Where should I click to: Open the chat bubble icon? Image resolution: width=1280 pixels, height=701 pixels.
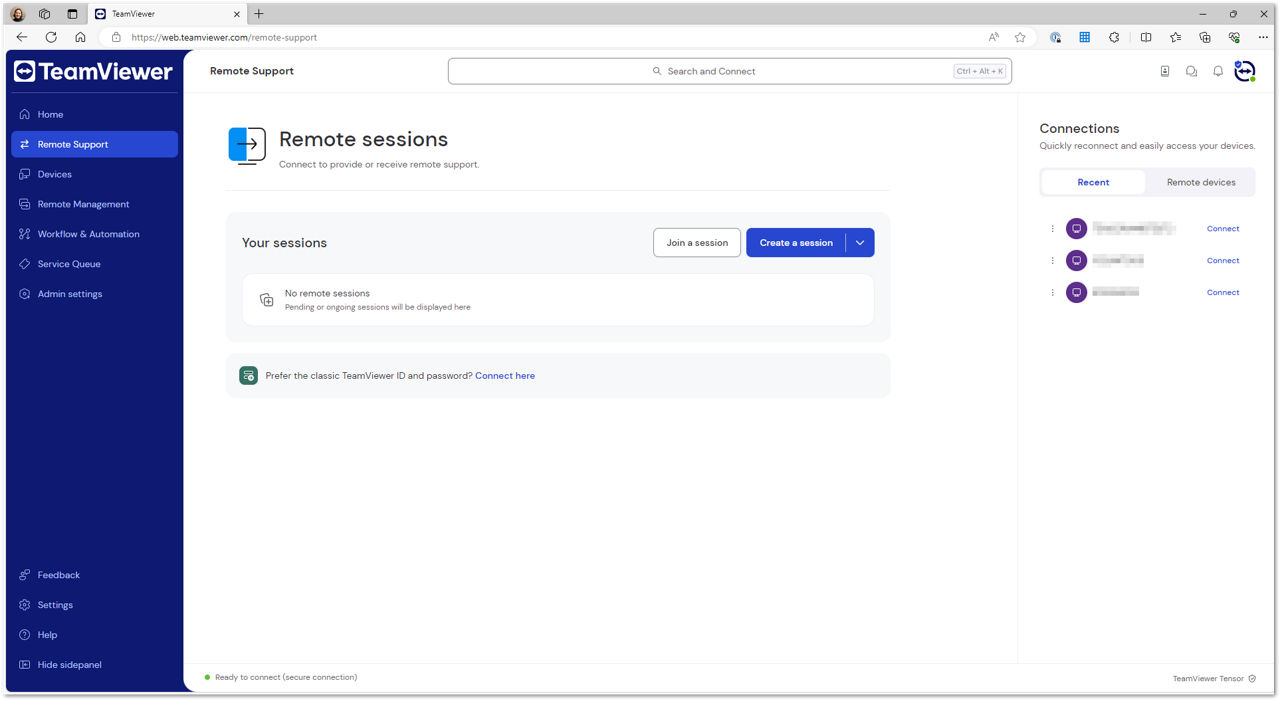pyautogui.click(x=1191, y=71)
